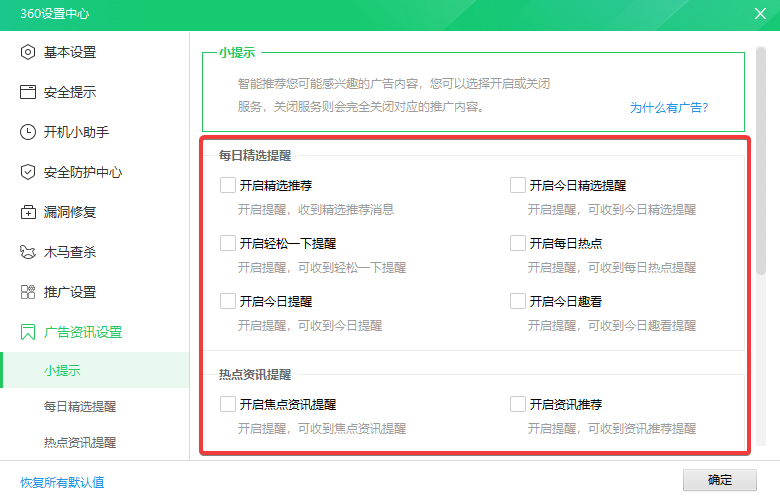Go to 开机小助手 settings
780x500 pixels.
[76, 132]
